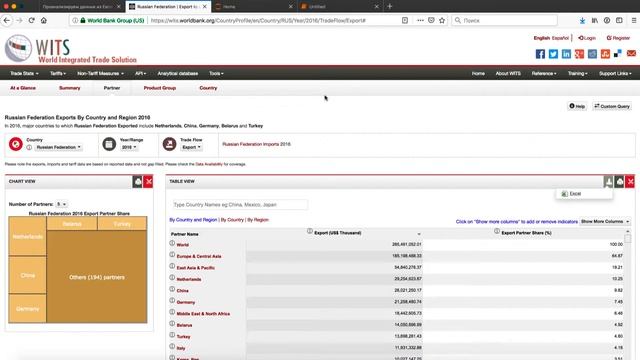Expand the Show More Columns dropdown

pyautogui.click(x=605, y=221)
